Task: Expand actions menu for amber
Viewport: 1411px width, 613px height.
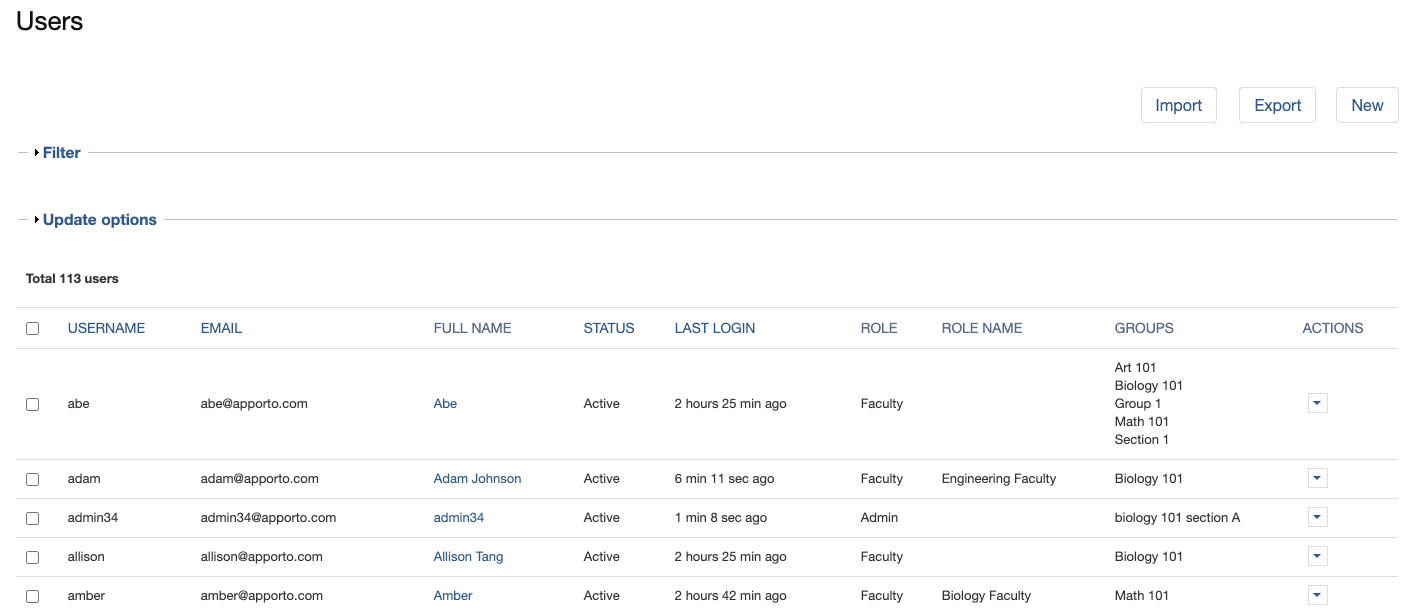Action: coord(1318,595)
